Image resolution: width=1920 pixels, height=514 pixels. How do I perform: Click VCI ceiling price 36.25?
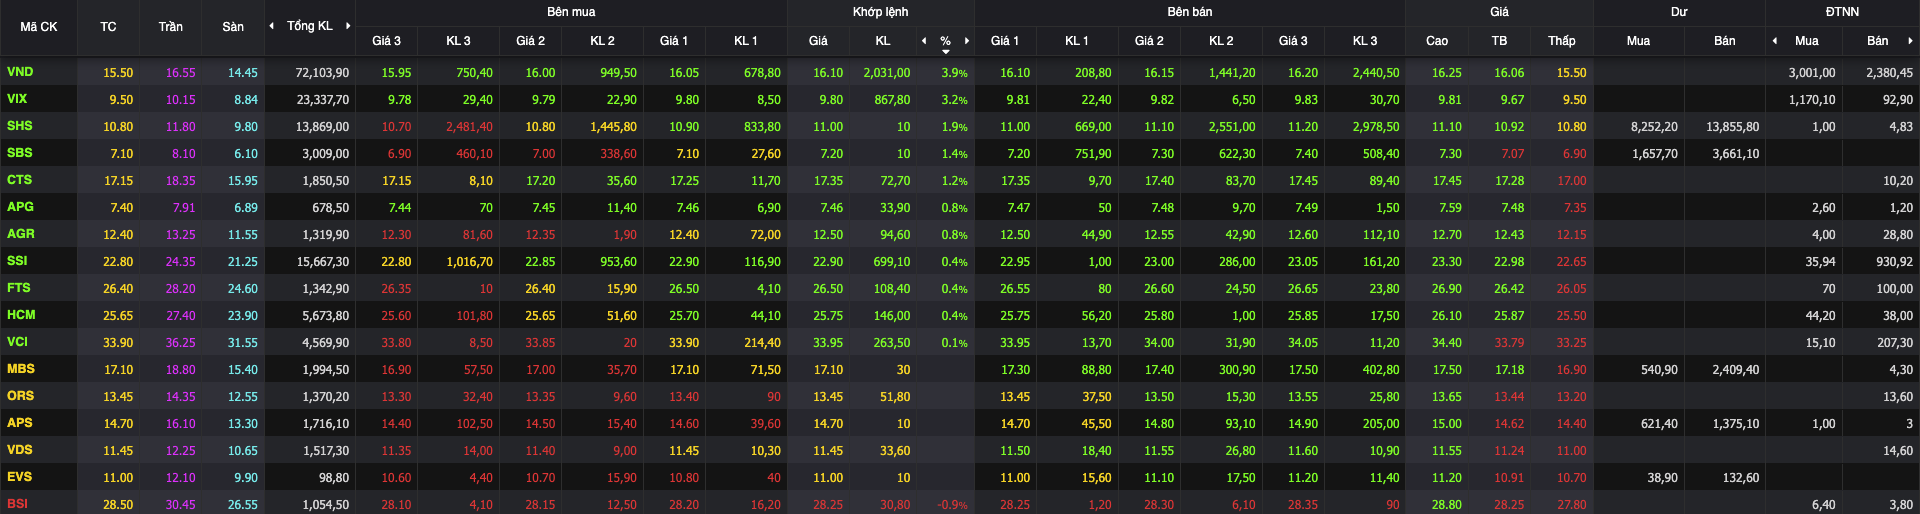click(x=180, y=343)
